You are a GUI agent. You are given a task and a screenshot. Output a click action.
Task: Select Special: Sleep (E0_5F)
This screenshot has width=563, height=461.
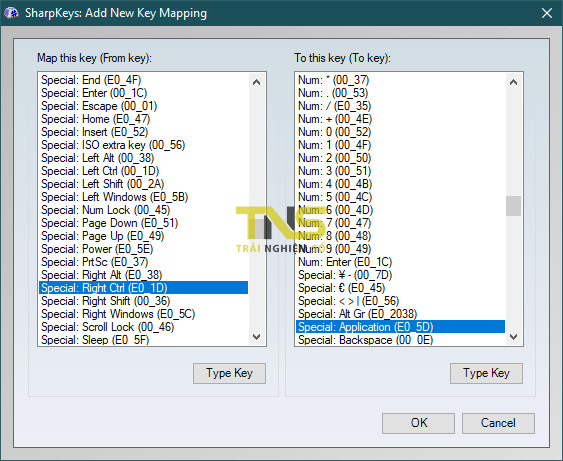pyautogui.click(x=143, y=339)
